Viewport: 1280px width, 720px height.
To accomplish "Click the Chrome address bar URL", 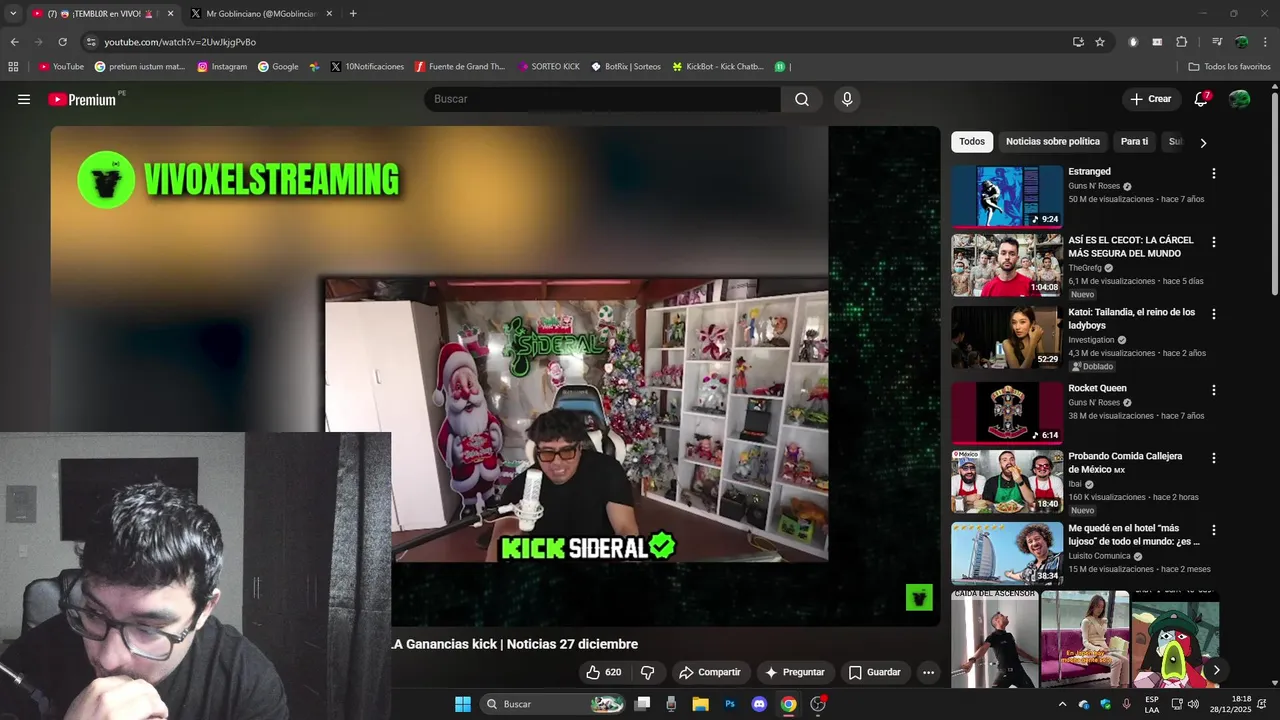I will click(x=180, y=42).
